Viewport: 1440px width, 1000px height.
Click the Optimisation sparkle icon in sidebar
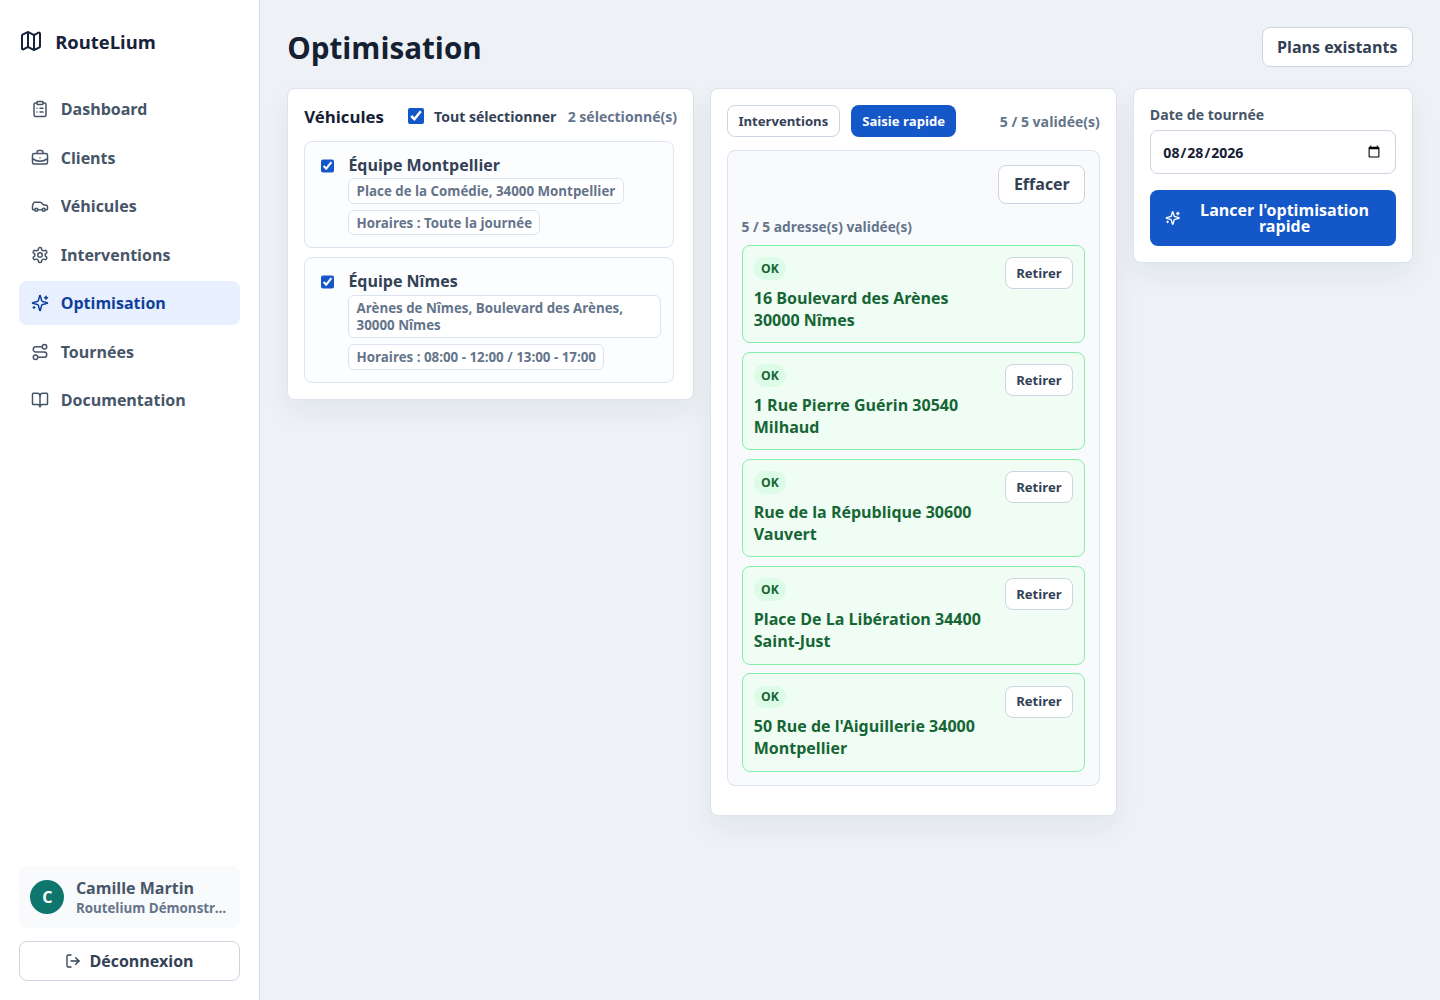click(x=40, y=303)
